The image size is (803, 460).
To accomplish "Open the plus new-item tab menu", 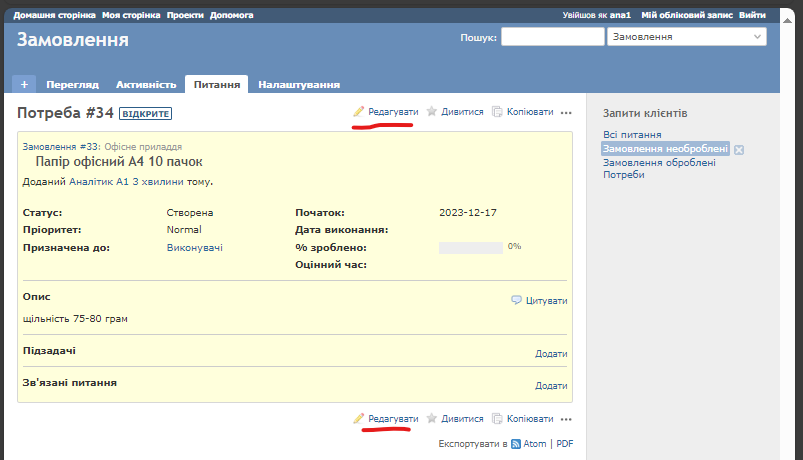I will click(x=24, y=85).
